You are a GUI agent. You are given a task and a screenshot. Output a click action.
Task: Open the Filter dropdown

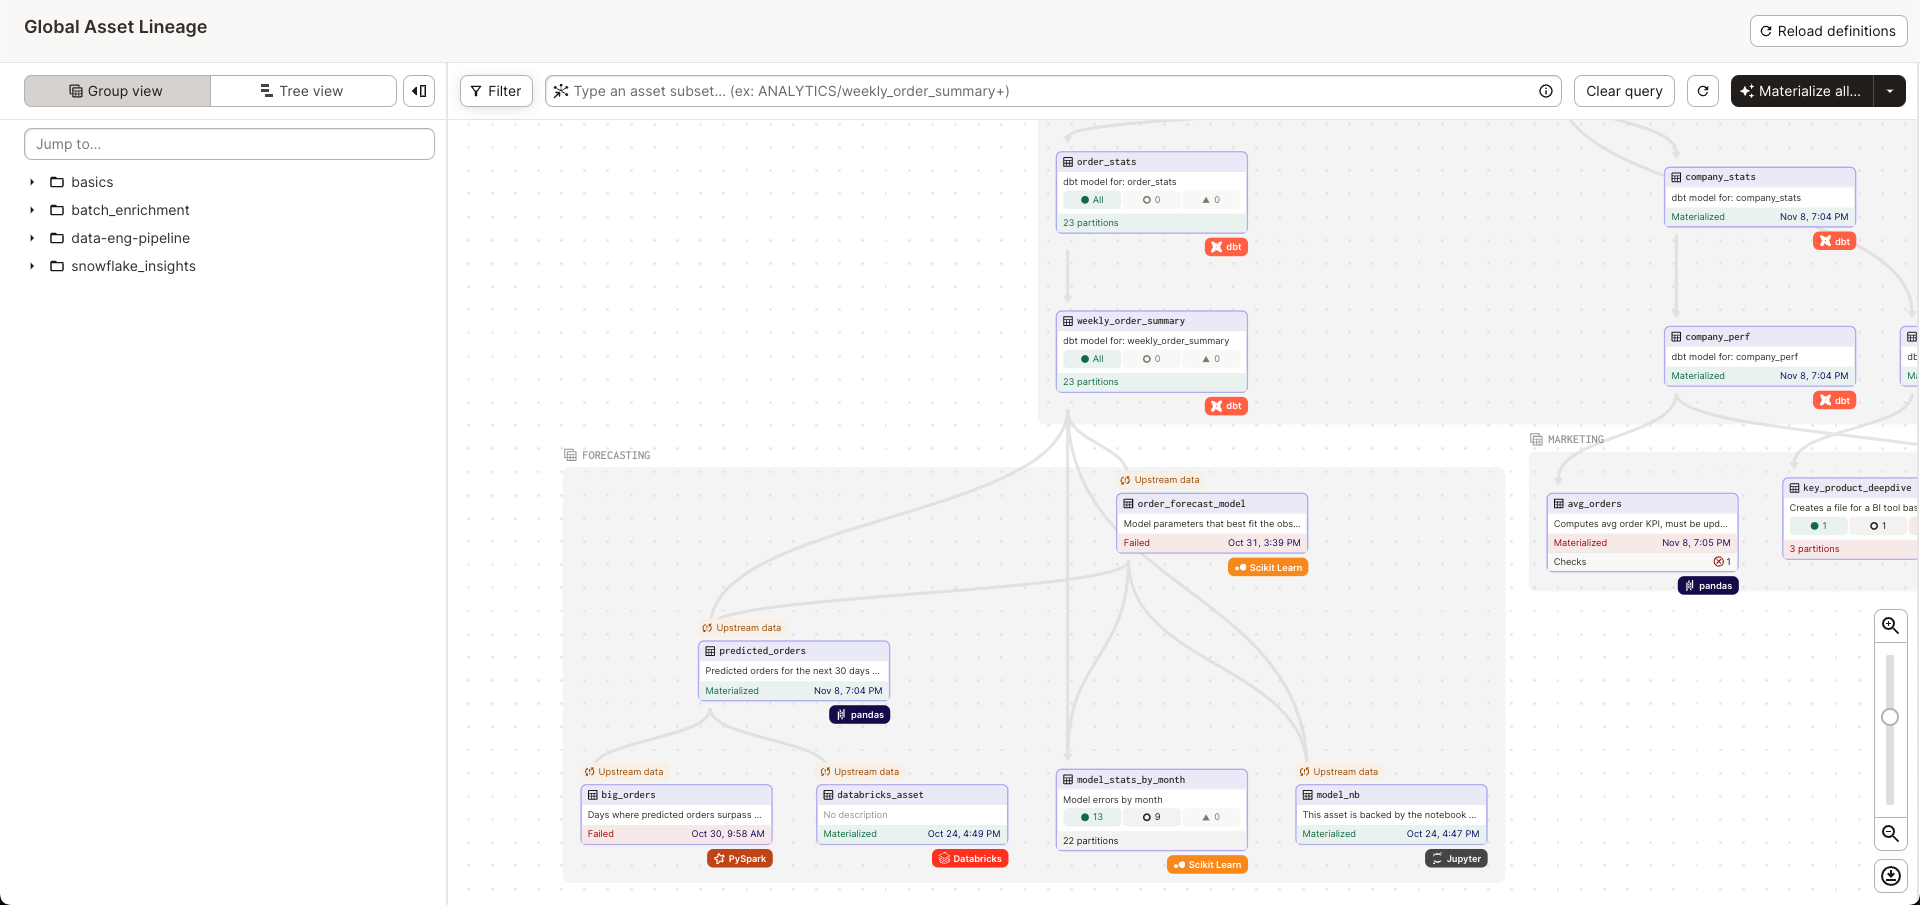coord(496,91)
